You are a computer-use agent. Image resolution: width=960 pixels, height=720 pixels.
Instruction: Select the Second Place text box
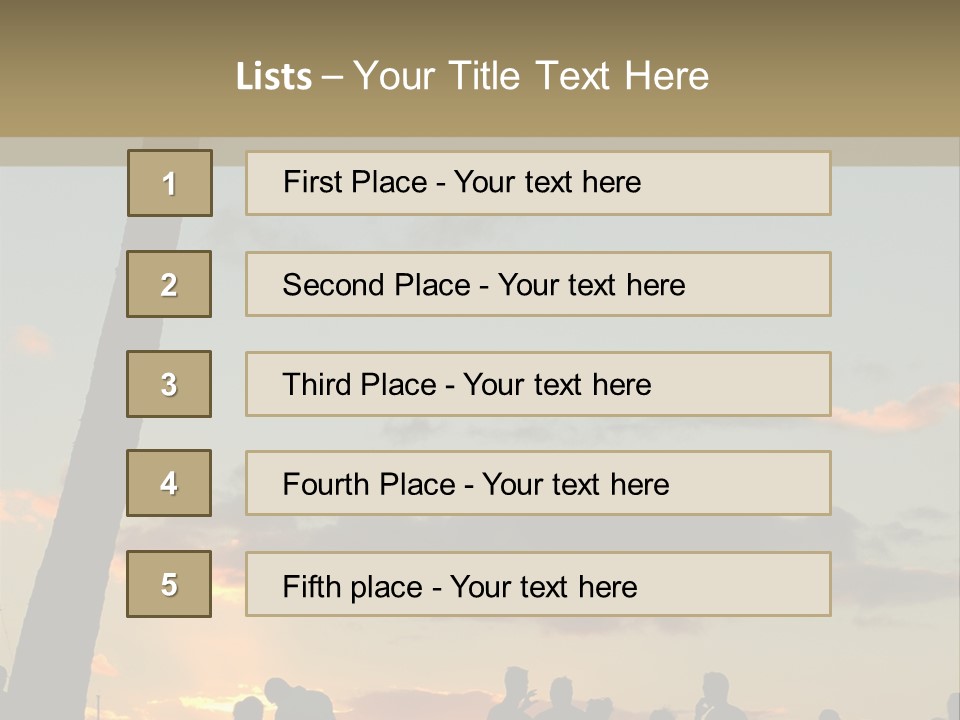(x=538, y=284)
